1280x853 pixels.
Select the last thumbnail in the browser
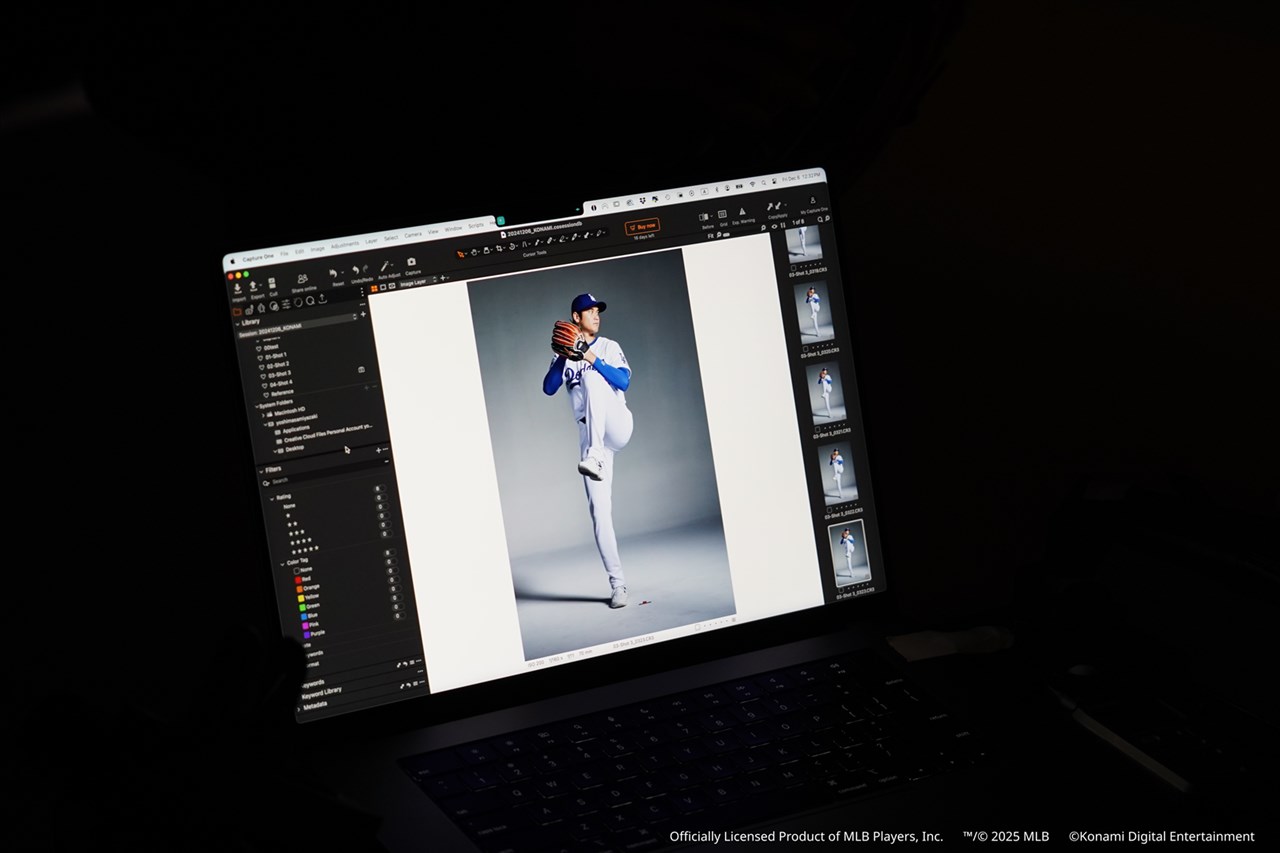(x=849, y=553)
